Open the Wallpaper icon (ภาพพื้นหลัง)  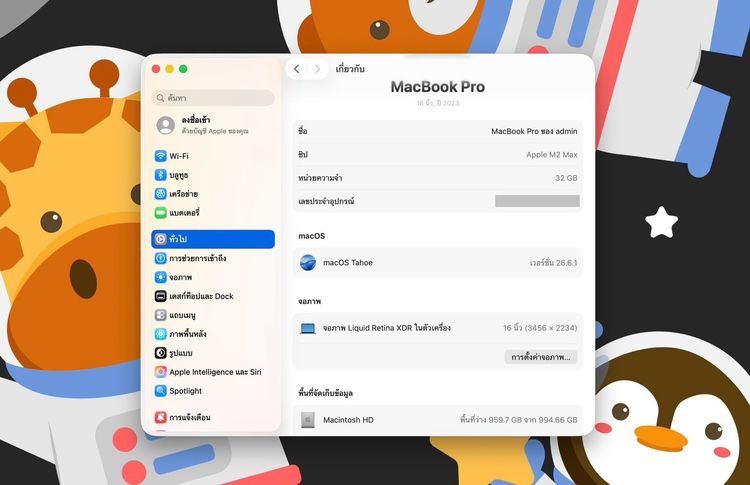(161, 334)
